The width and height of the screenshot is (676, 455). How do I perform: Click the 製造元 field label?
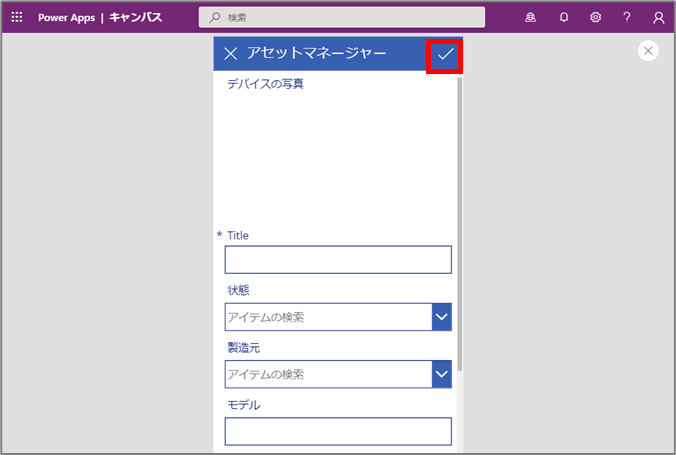[x=244, y=348]
